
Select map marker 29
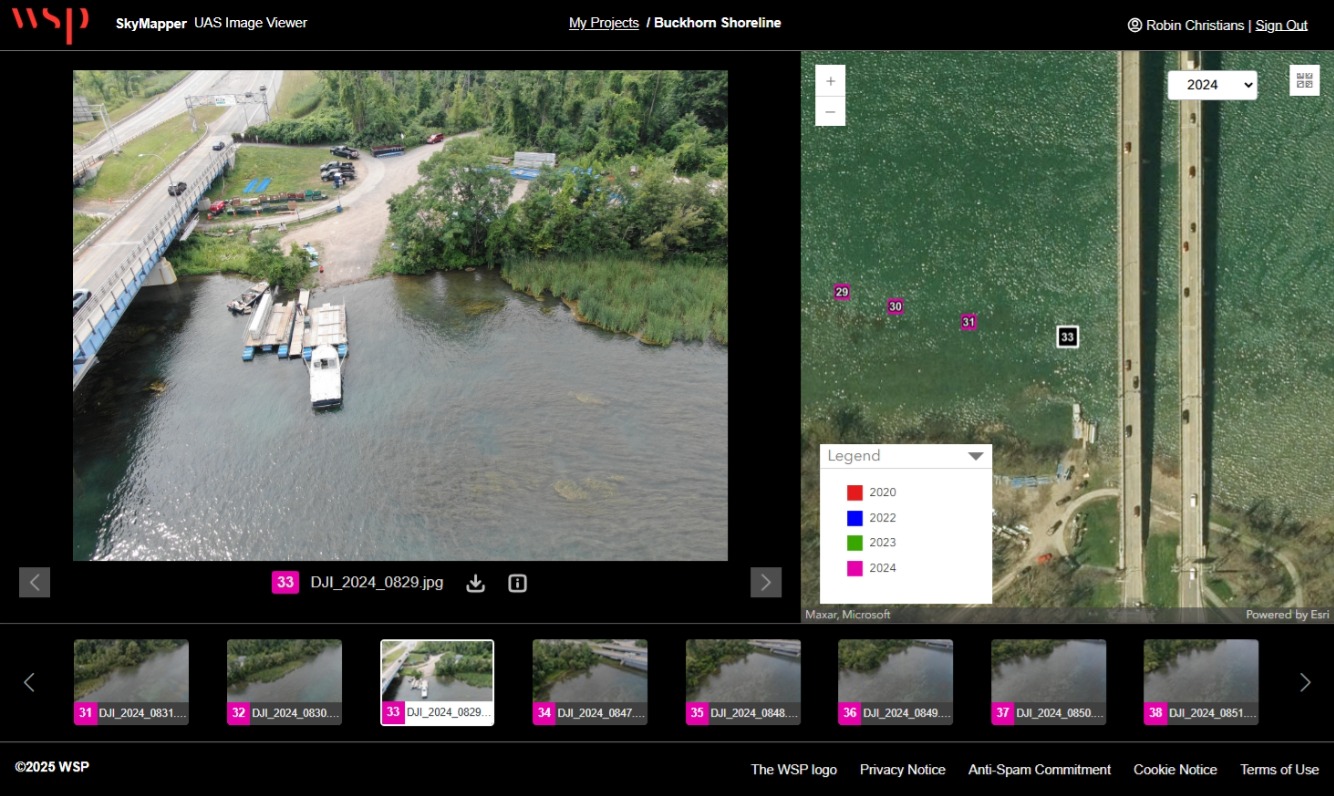pyautogui.click(x=842, y=292)
